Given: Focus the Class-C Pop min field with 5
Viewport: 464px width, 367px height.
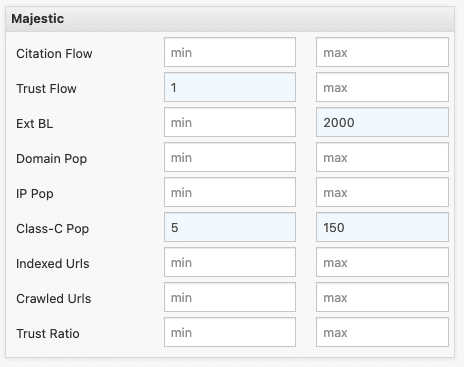Looking at the screenshot, I should coord(230,227).
